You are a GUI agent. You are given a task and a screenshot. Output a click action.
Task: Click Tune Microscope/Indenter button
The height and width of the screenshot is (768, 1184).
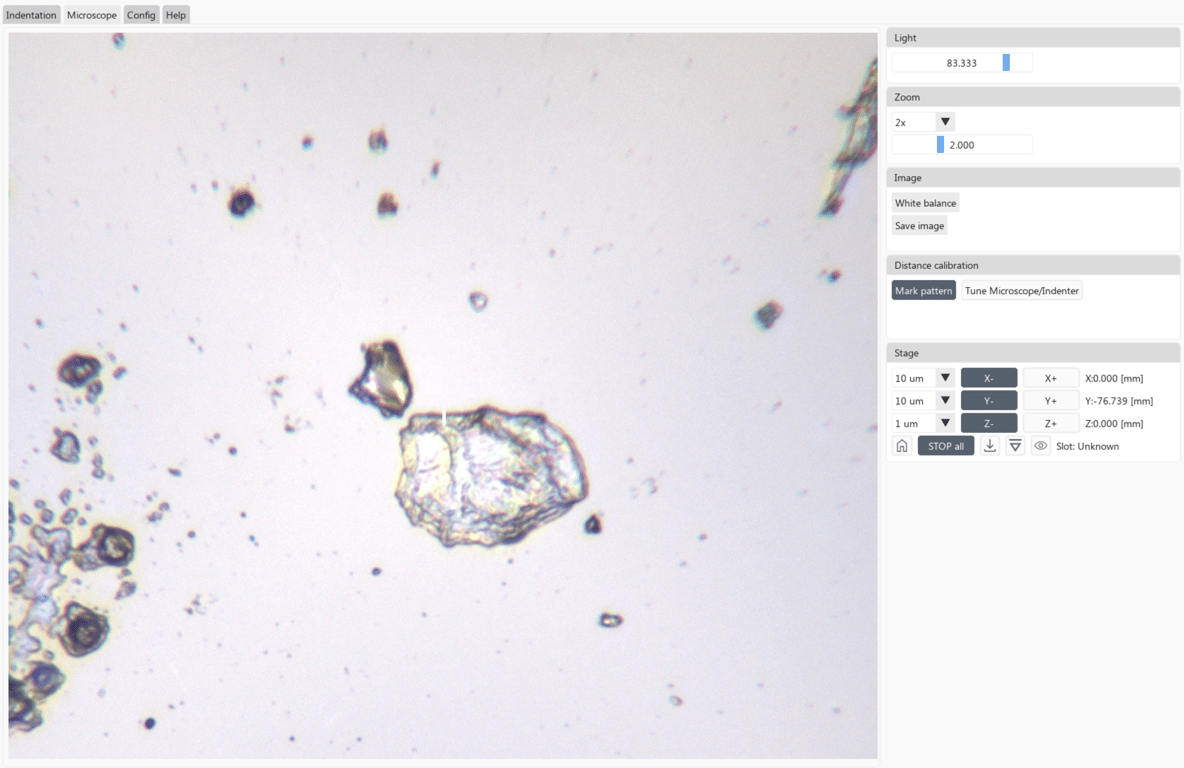[x=1022, y=290]
